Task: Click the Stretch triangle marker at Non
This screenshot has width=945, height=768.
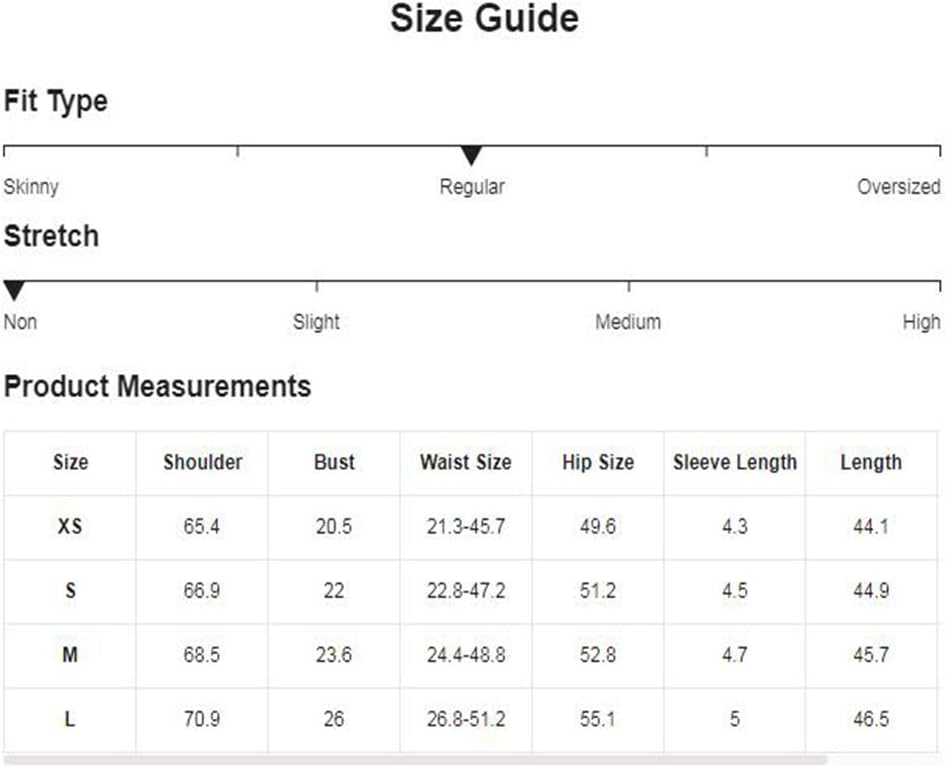Action: pos(14,290)
